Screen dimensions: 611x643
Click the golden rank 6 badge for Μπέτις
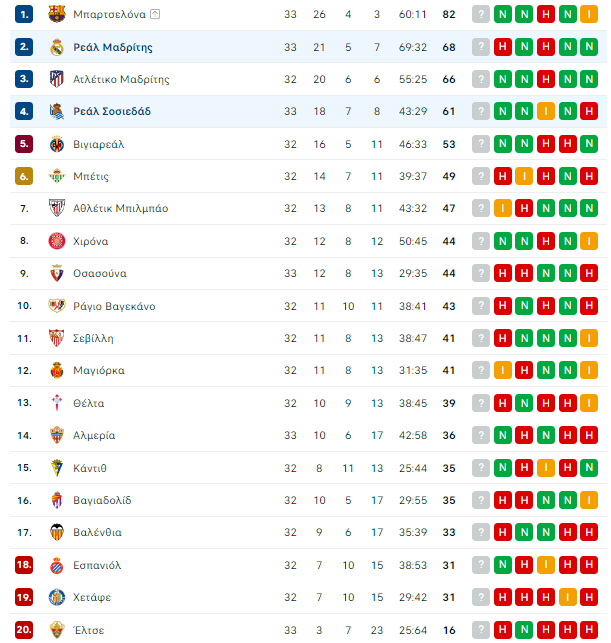tap(24, 176)
